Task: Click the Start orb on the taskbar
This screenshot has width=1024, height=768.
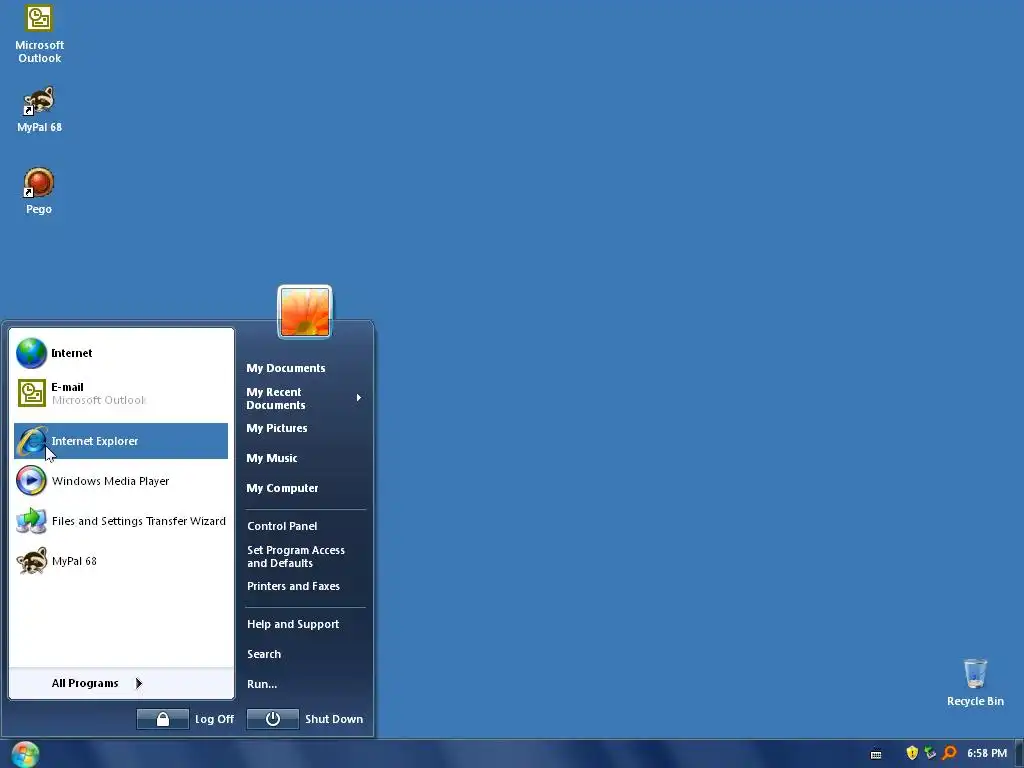Action: [x=25, y=754]
